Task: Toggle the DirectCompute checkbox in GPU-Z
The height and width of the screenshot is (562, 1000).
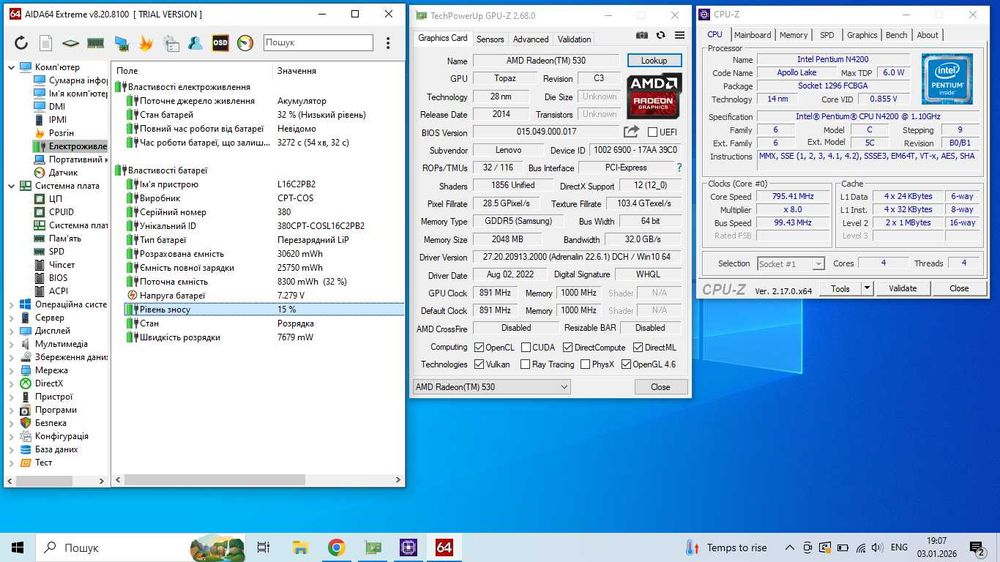Action: tap(568, 348)
